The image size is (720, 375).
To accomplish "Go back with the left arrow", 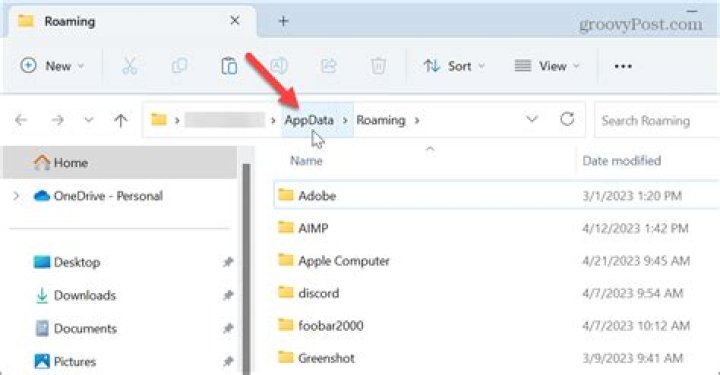I will coord(21,120).
